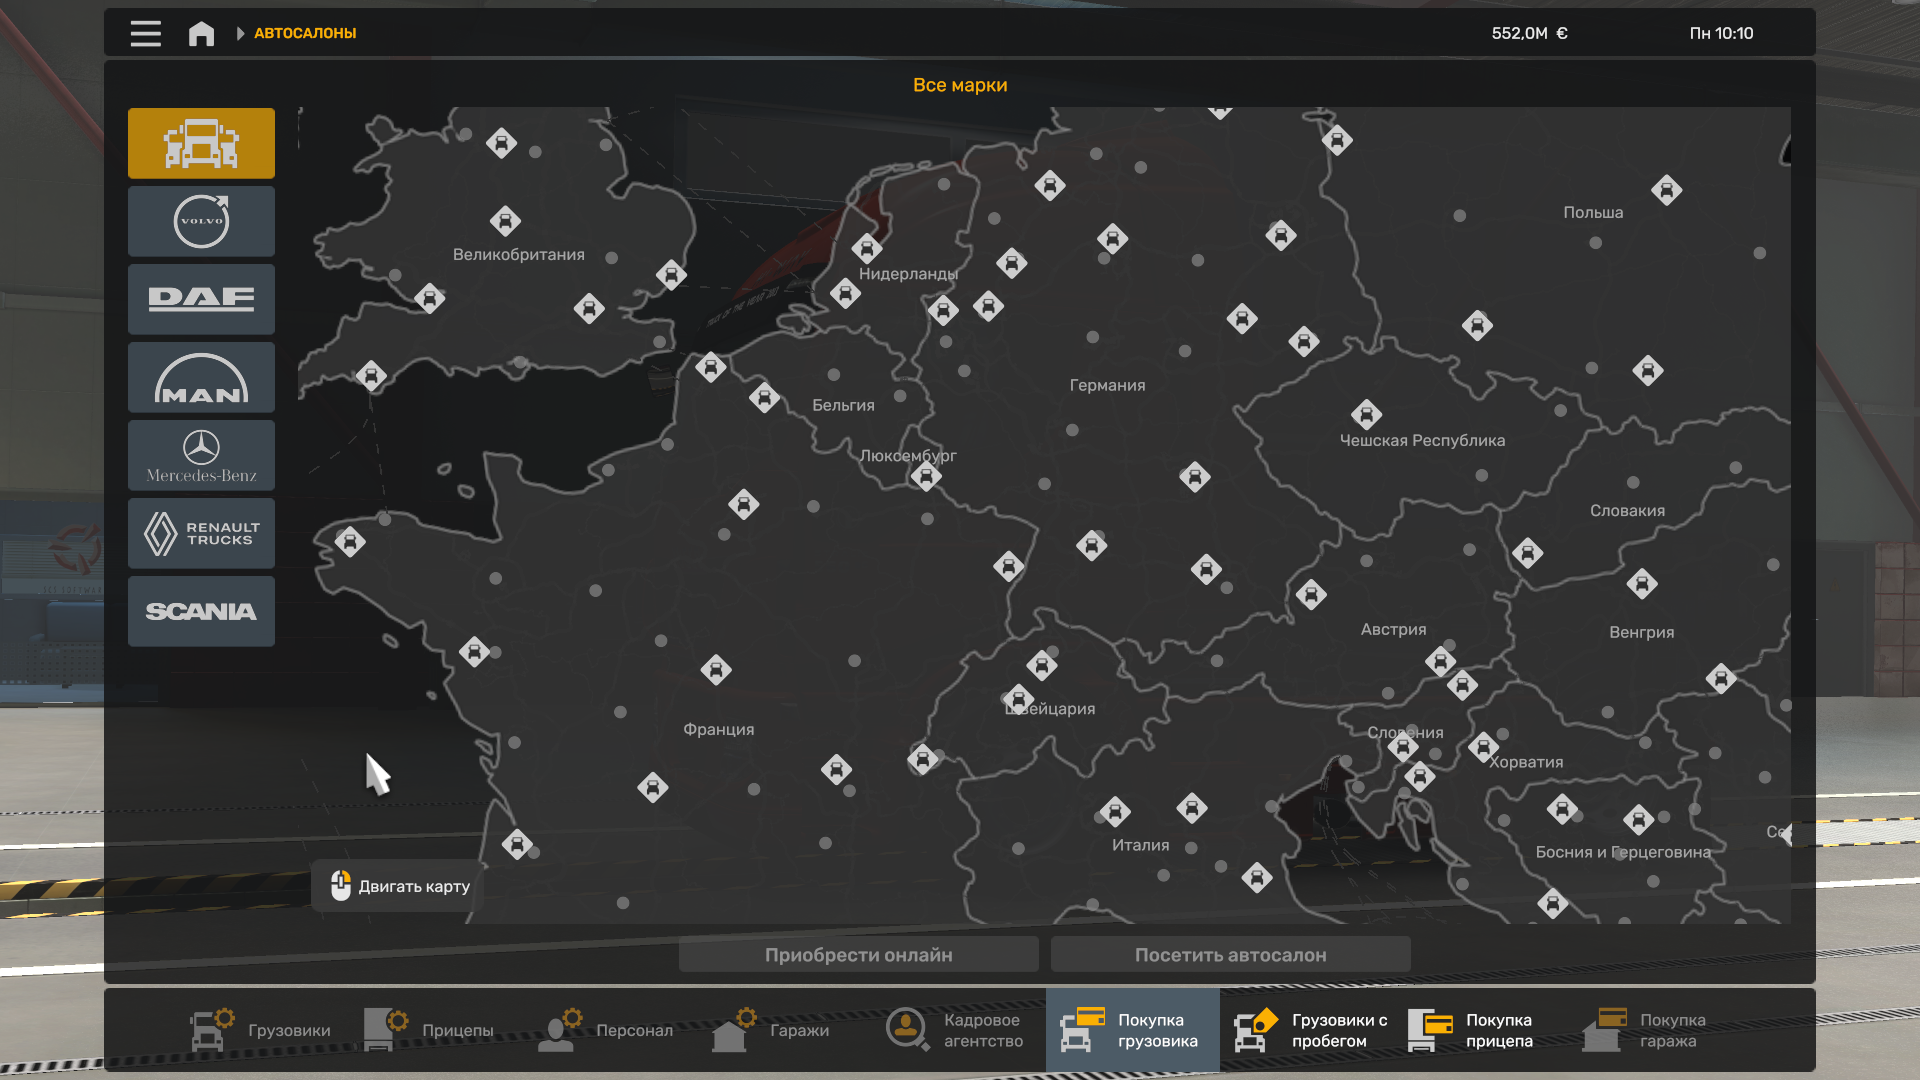The height and width of the screenshot is (1080, 1920).
Task: Open Прицепы management tab
Action: click(x=430, y=1030)
